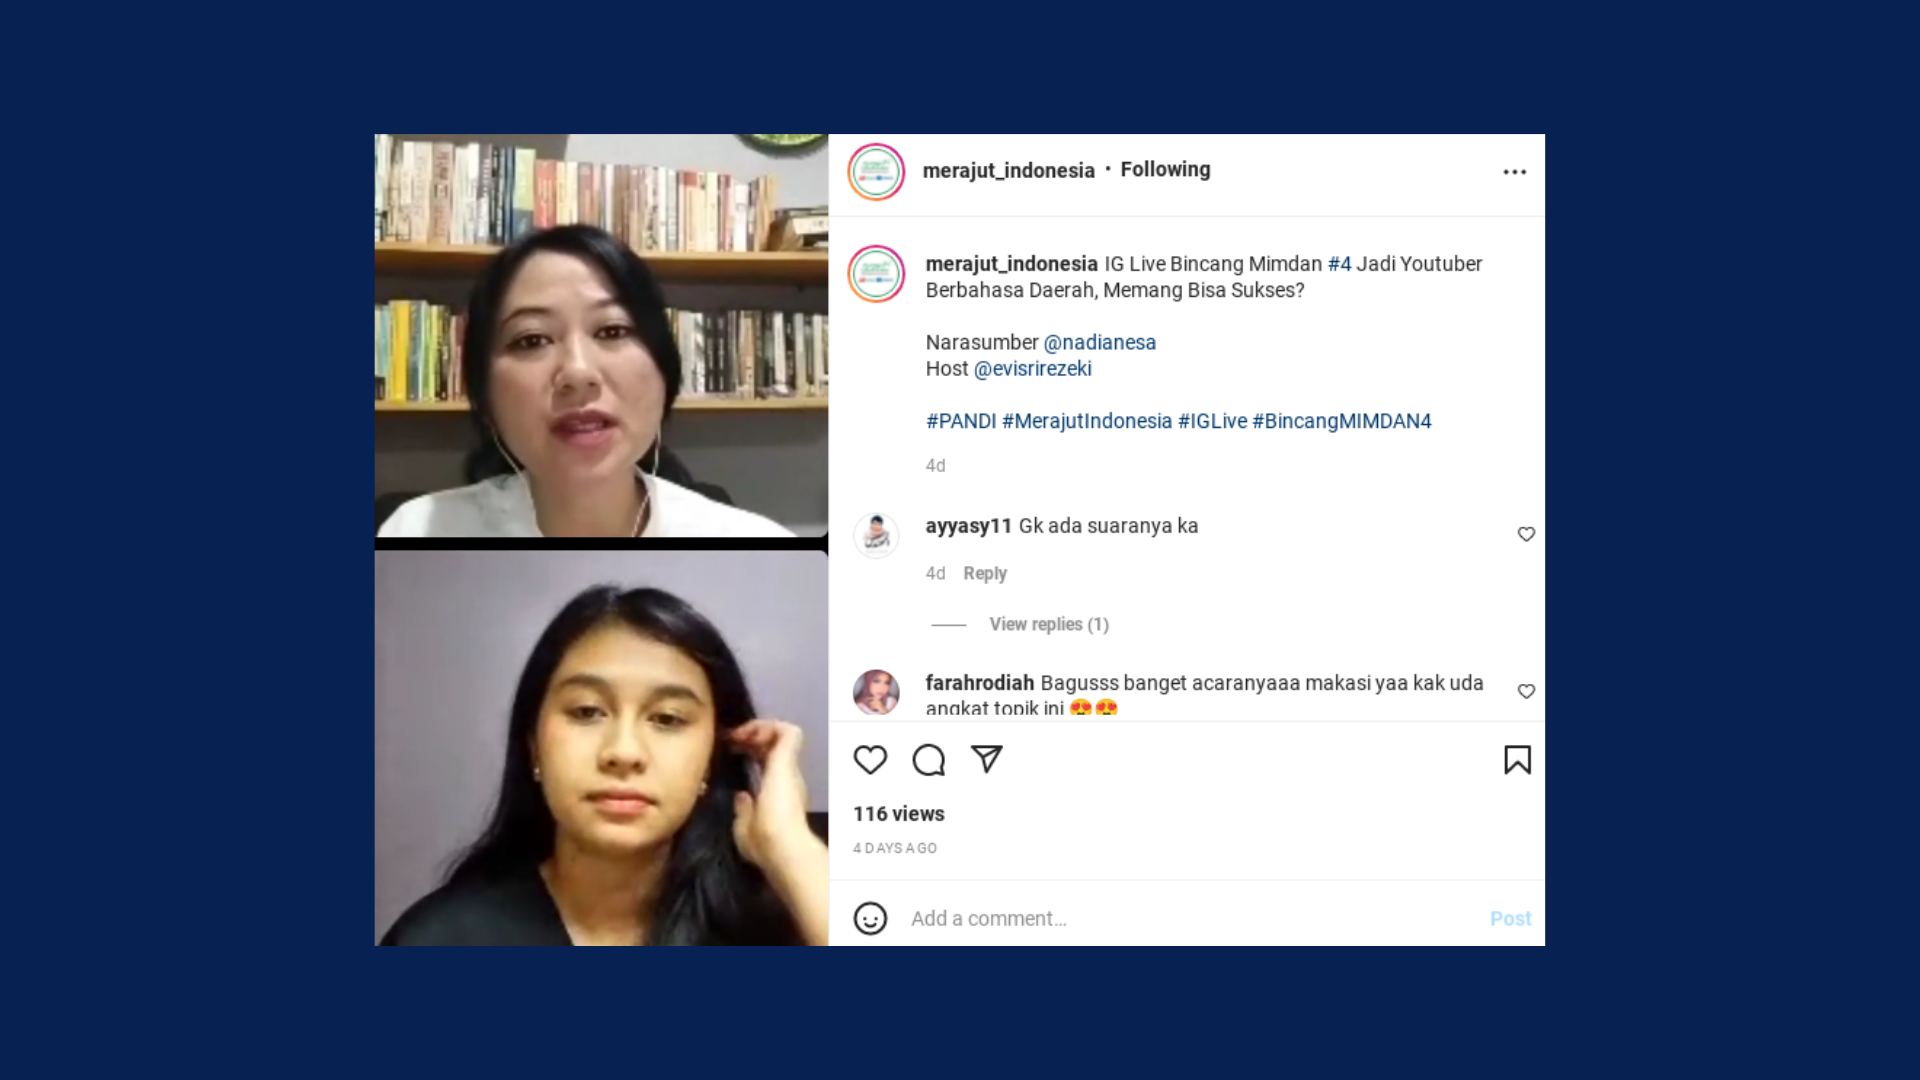The image size is (1920, 1080).
Task: Click the Post comment button
Action: click(x=1510, y=918)
